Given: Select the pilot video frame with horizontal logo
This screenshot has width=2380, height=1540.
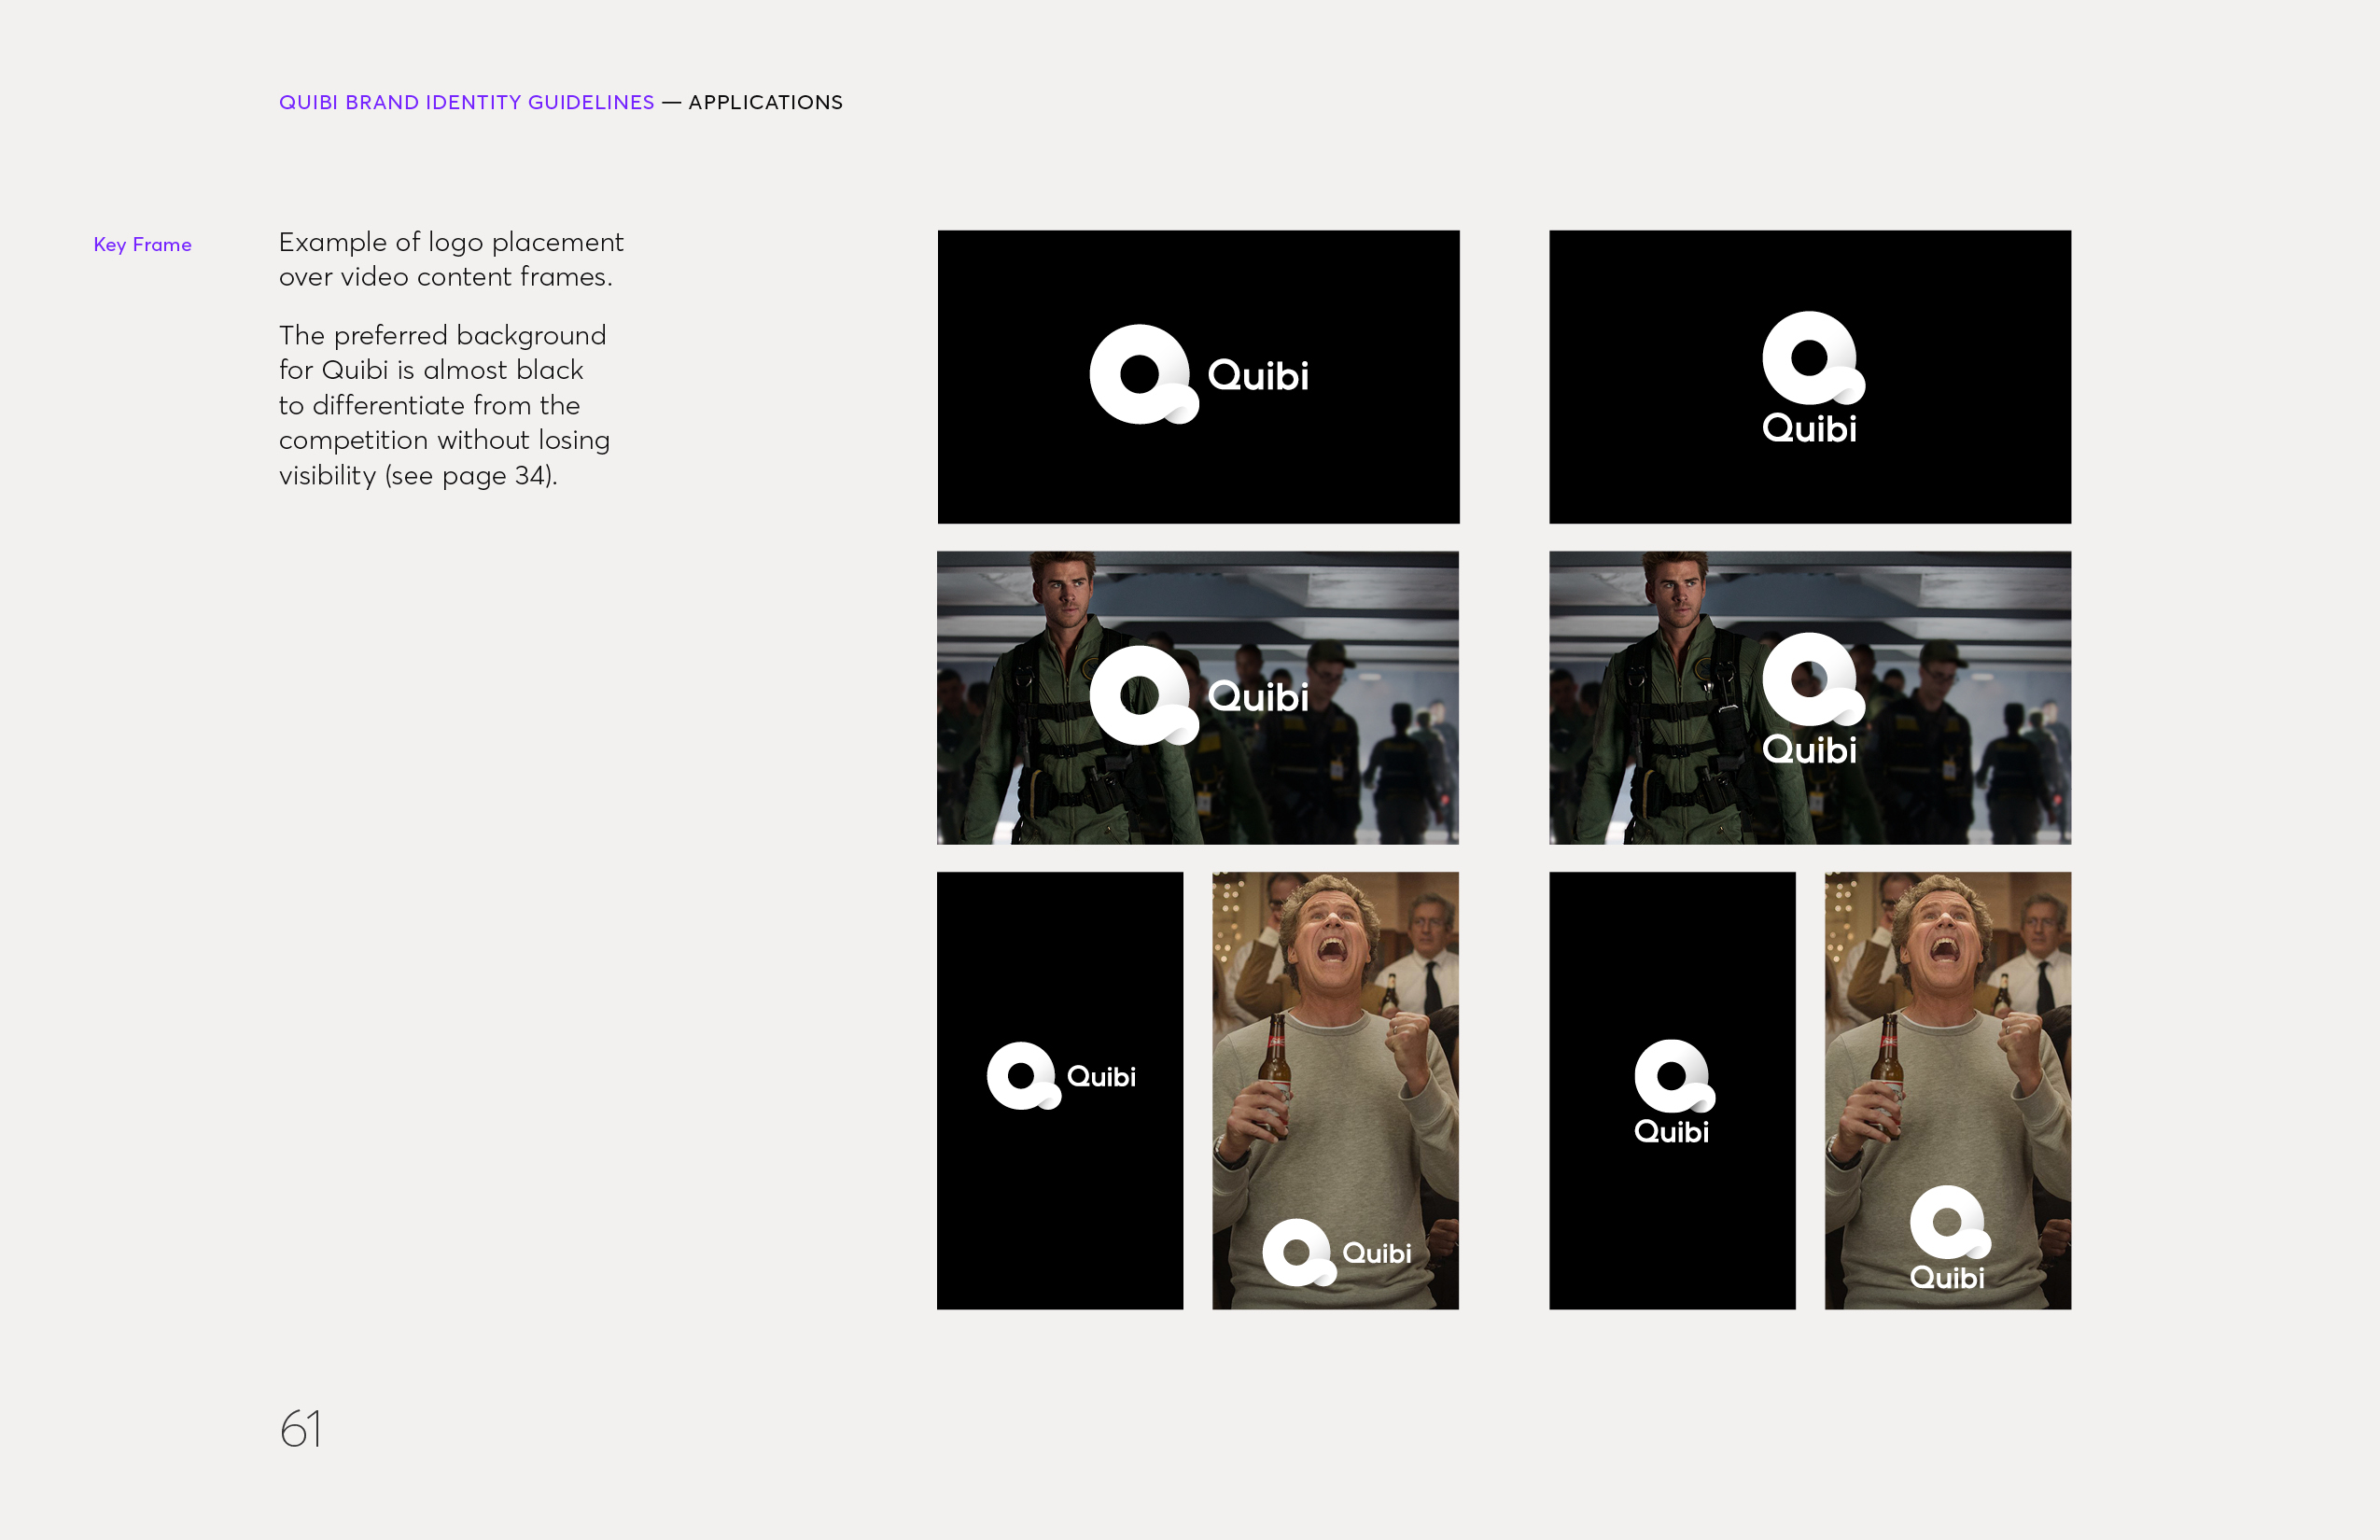Looking at the screenshot, I should (x=1198, y=698).
